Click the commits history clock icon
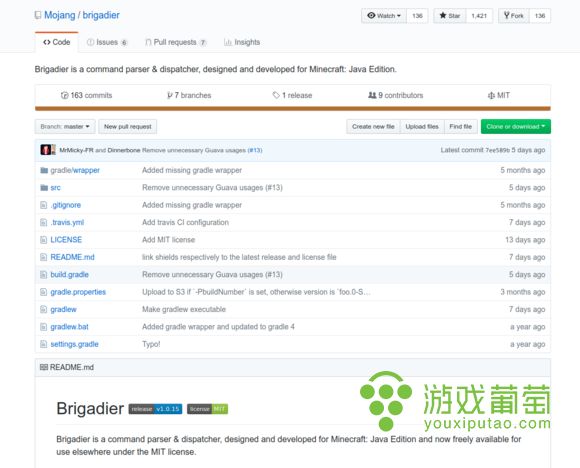This screenshot has width=580, height=468. point(64,95)
